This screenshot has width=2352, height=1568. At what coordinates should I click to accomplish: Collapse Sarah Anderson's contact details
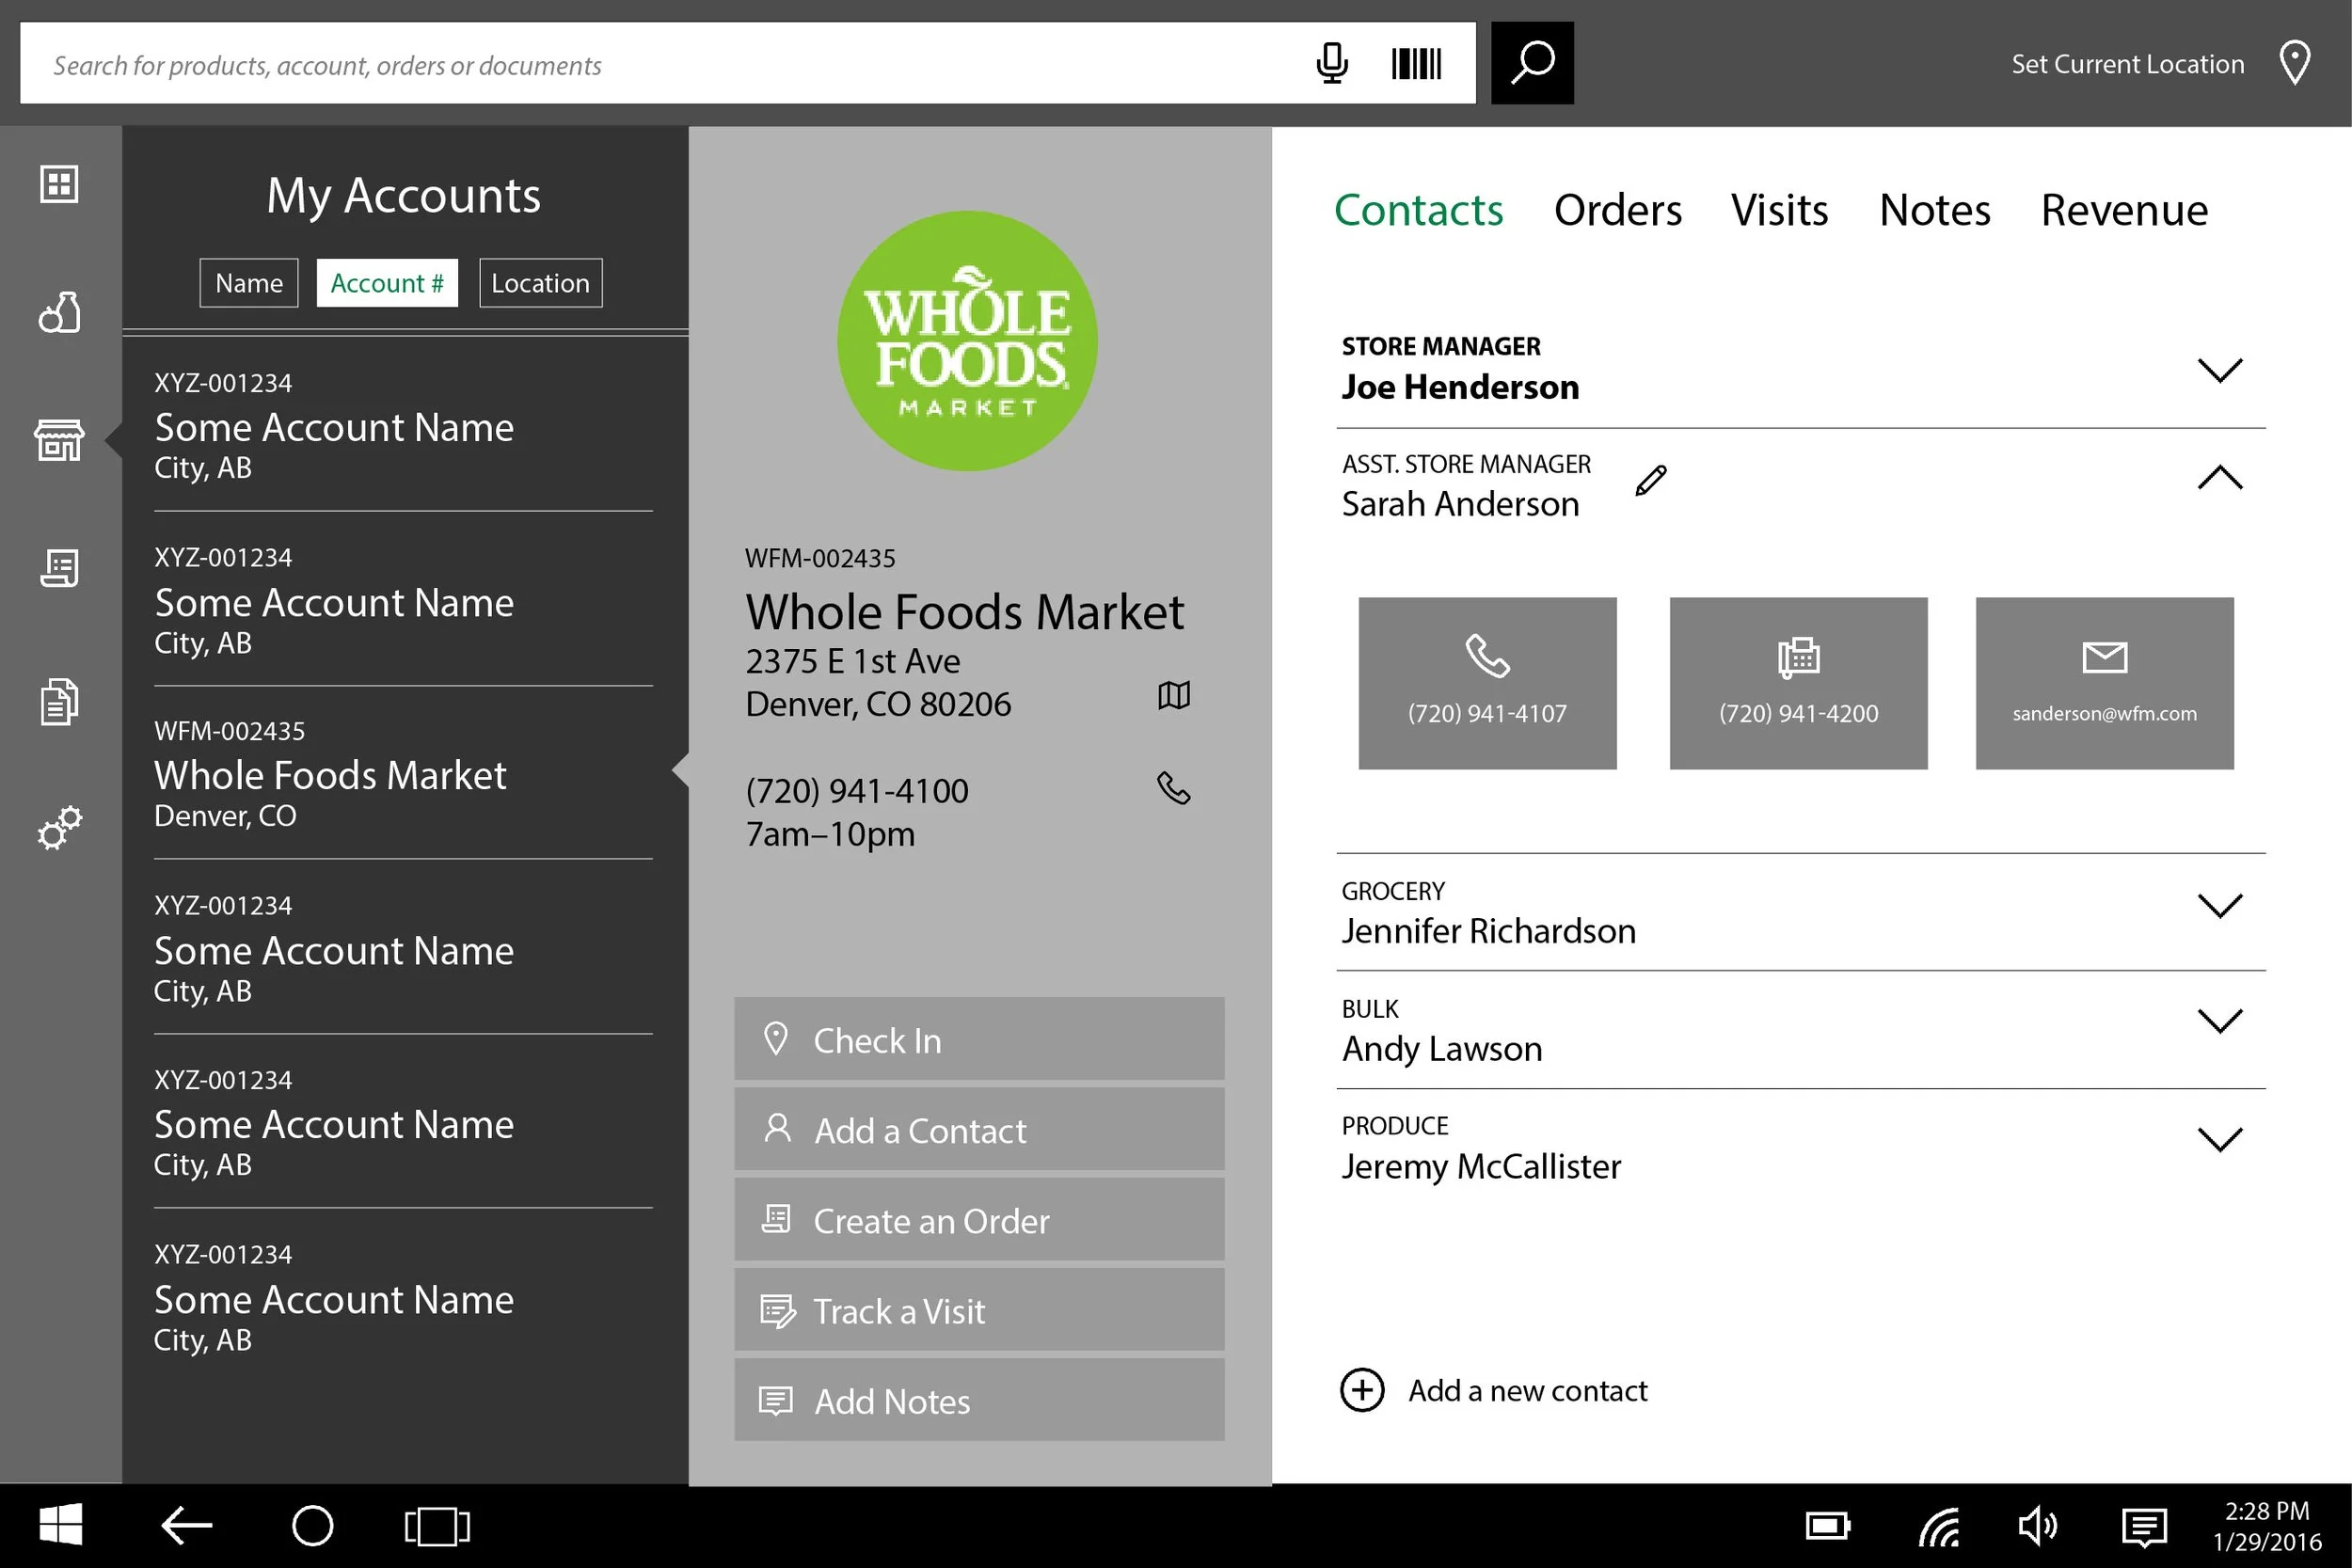[2219, 479]
